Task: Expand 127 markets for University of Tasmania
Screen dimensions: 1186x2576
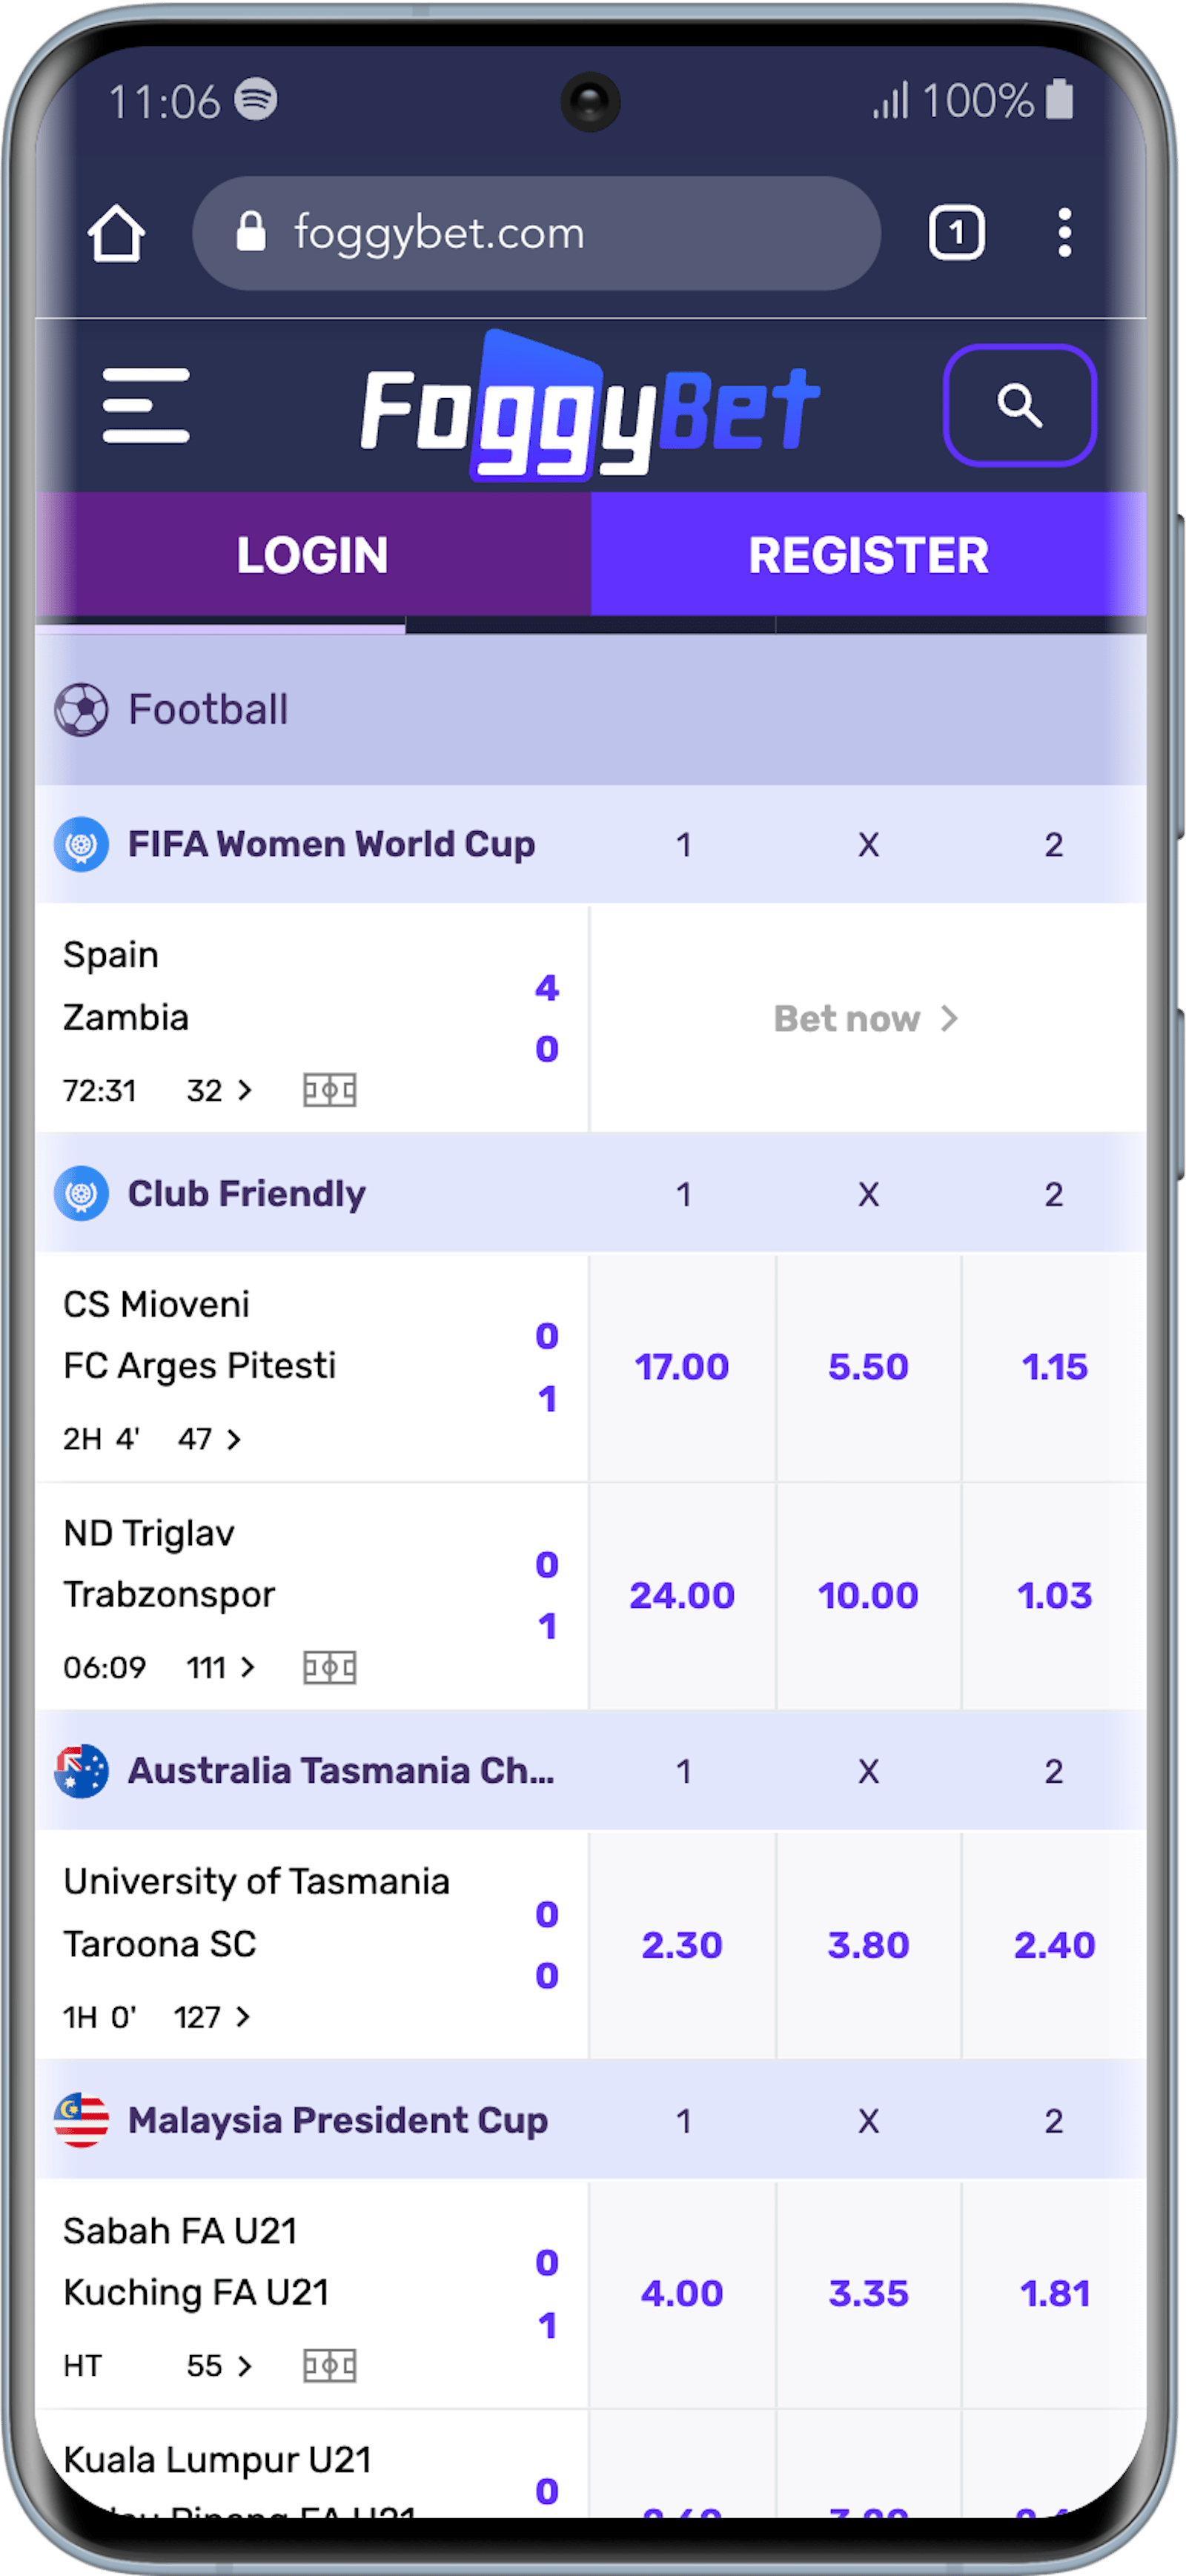Action: click(212, 2017)
